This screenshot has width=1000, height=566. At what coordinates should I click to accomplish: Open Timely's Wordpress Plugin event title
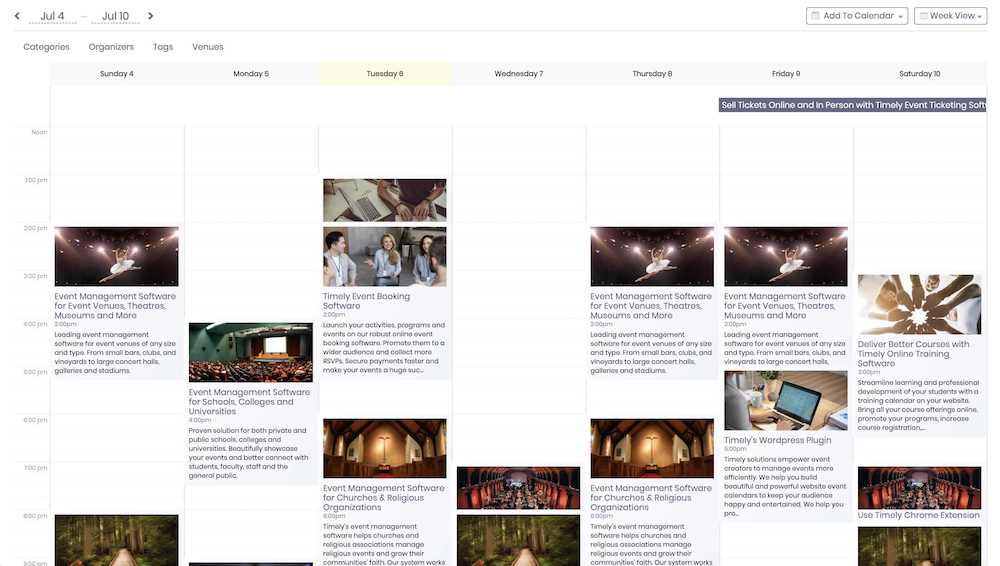(x=778, y=440)
